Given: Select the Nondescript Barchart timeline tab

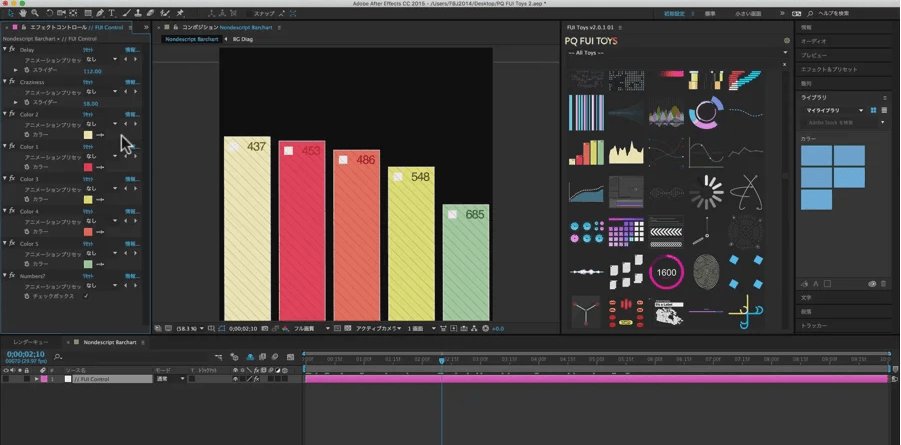Looking at the screenshot, I should point(110,342).
